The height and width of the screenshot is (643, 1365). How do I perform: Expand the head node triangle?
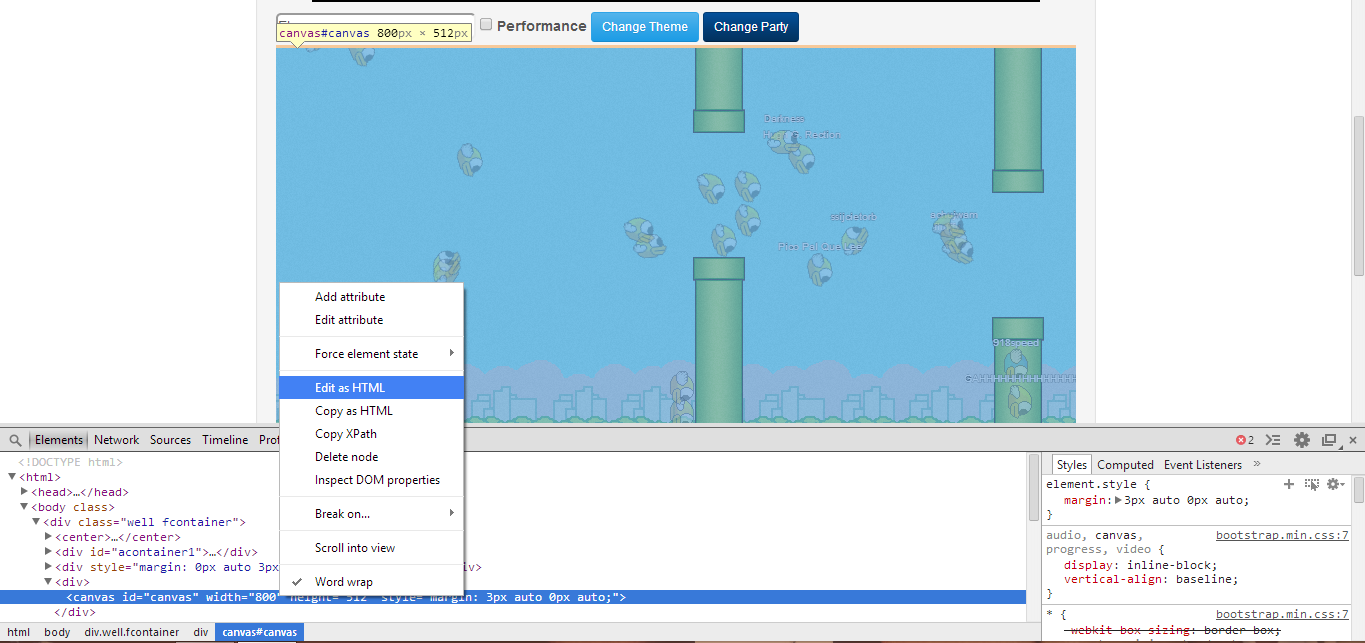pyautogui.click(x=24, y=492)
